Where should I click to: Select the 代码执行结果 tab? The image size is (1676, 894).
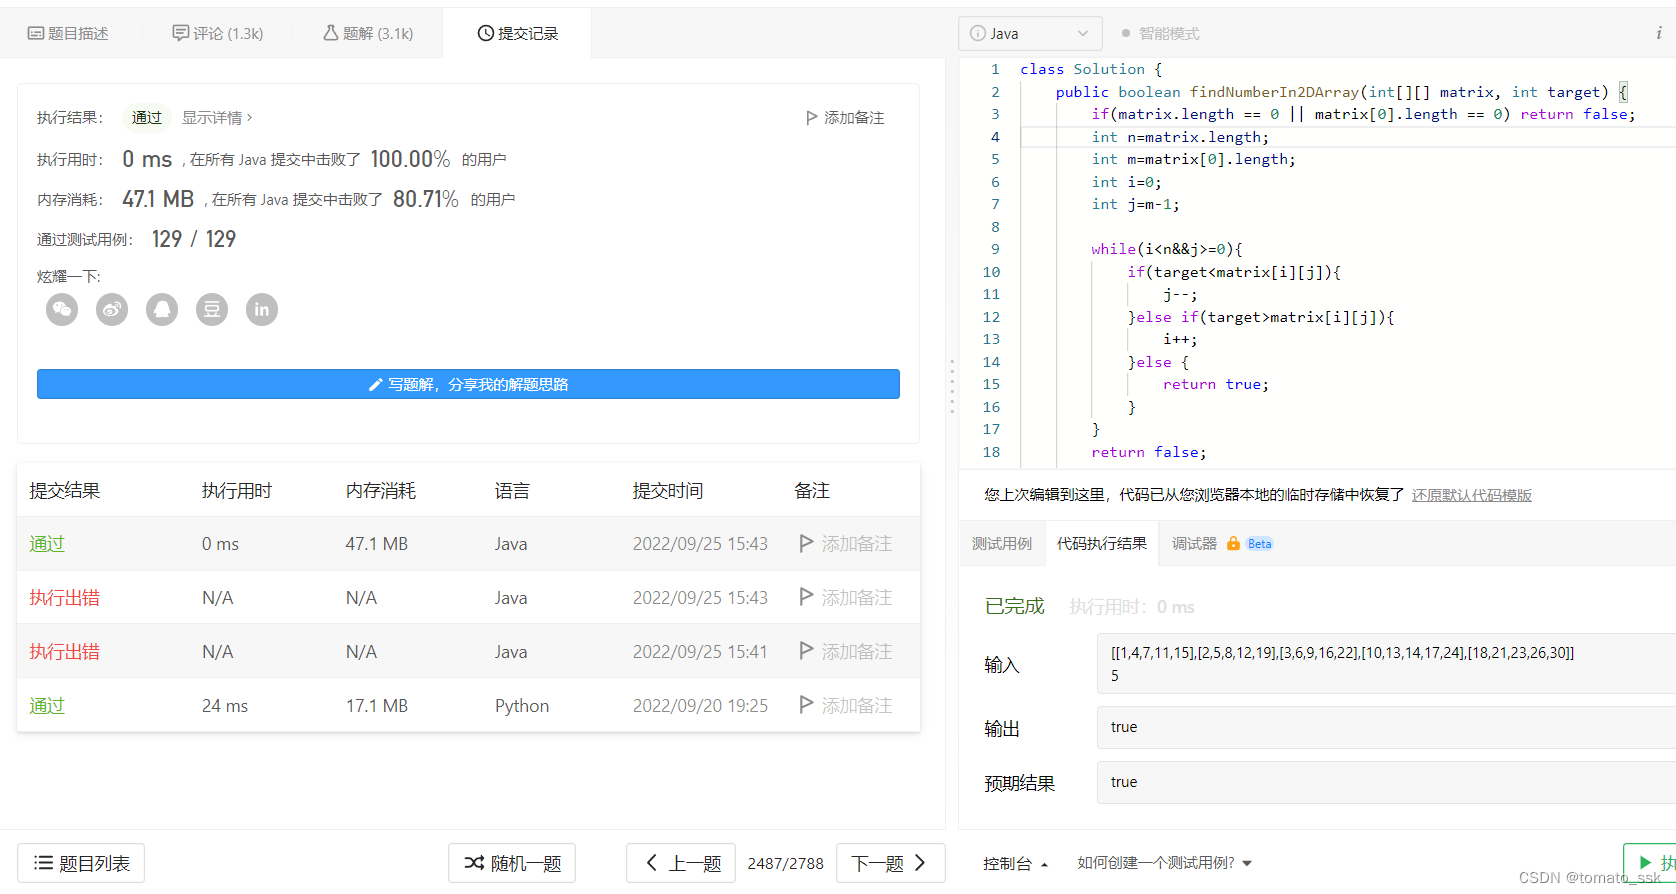pyautogui.click(x=1102, y=543)
